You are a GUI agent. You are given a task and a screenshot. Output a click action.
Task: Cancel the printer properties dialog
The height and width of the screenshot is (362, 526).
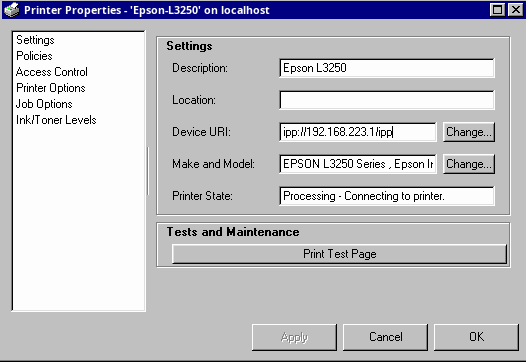tap(385, 337)
